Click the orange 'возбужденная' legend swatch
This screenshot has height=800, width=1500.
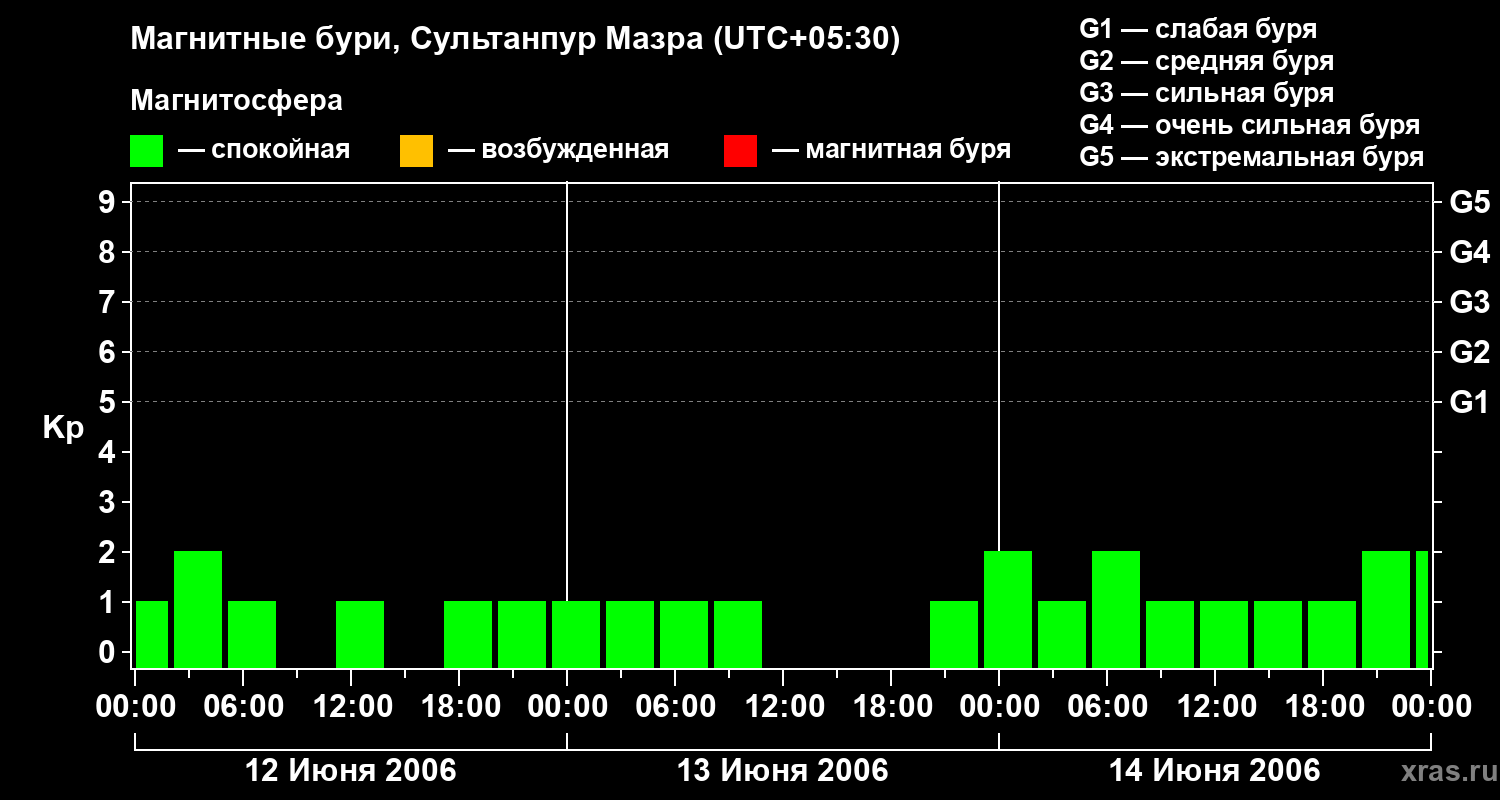click(416, 151)
